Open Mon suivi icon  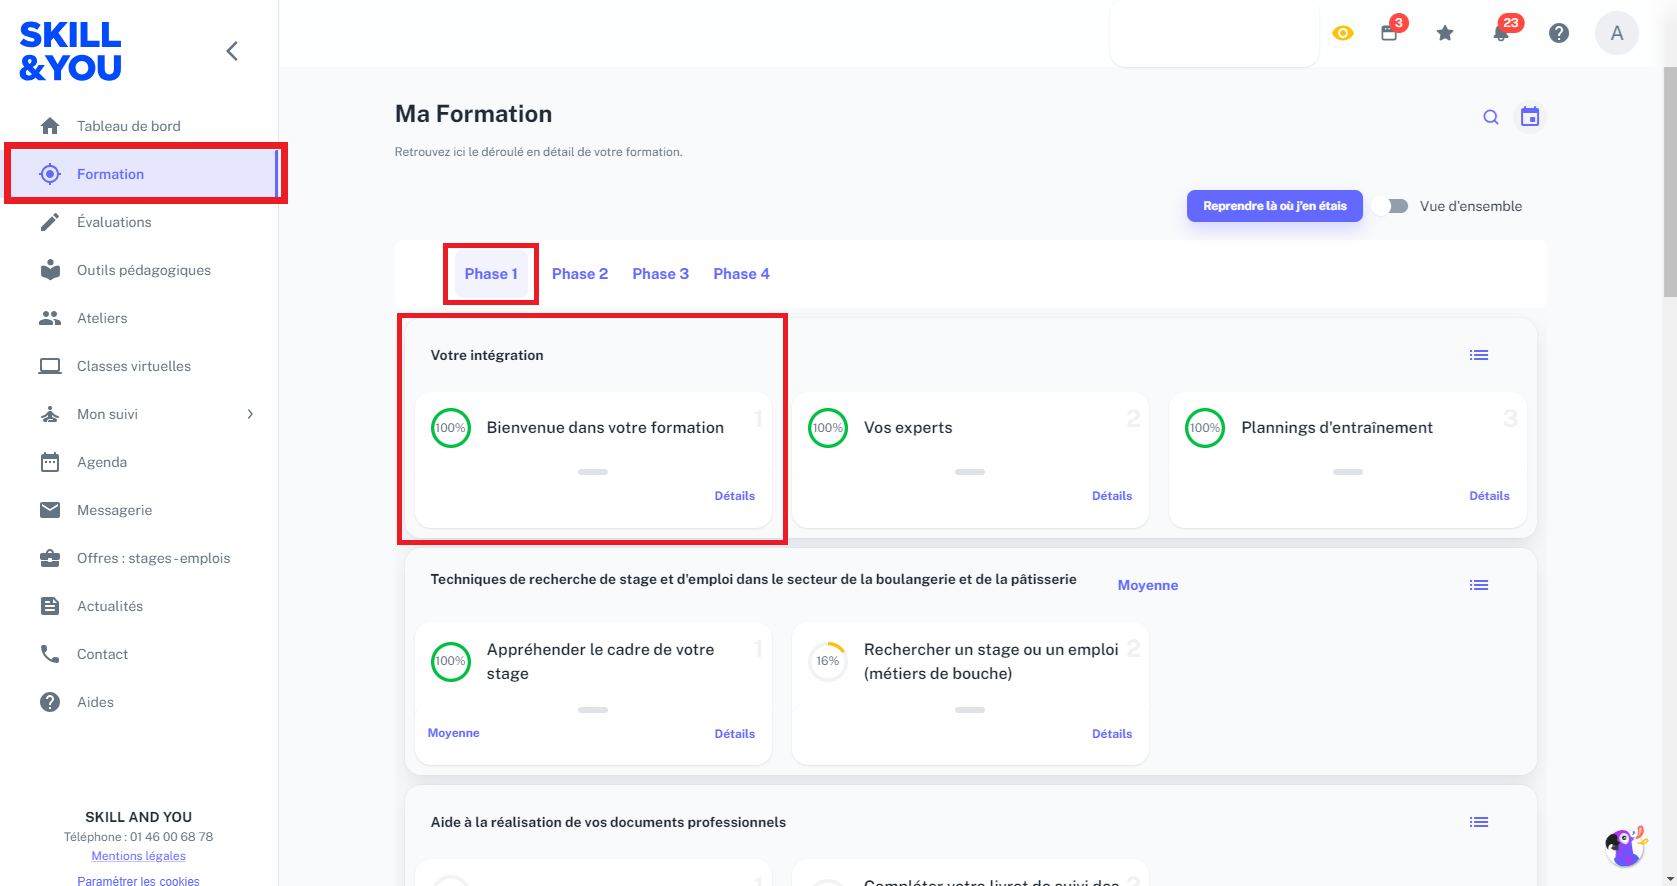pos(50,414)
